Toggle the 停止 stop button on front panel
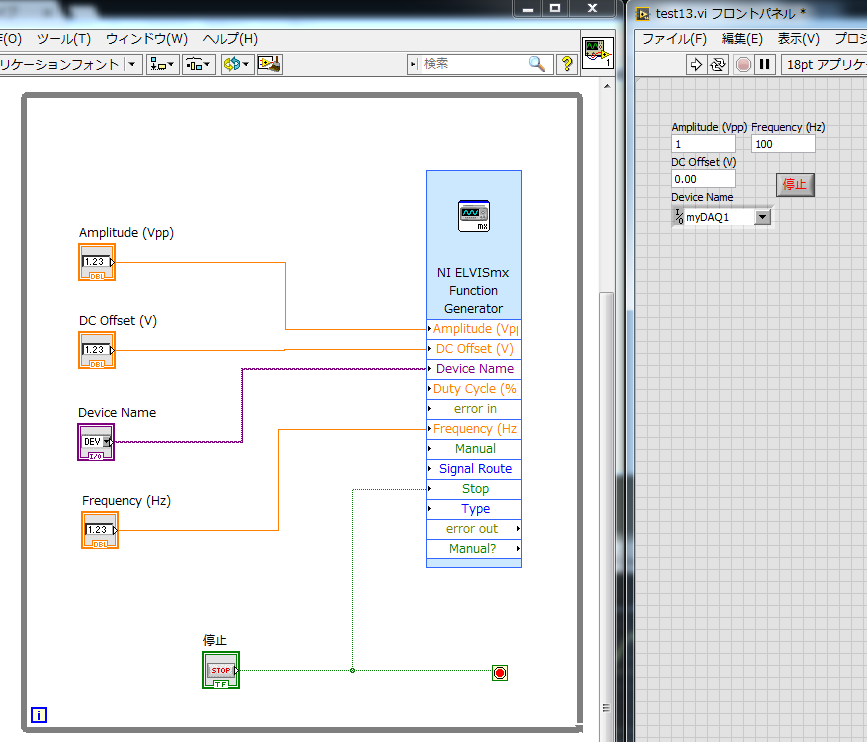 pos(795,184)
